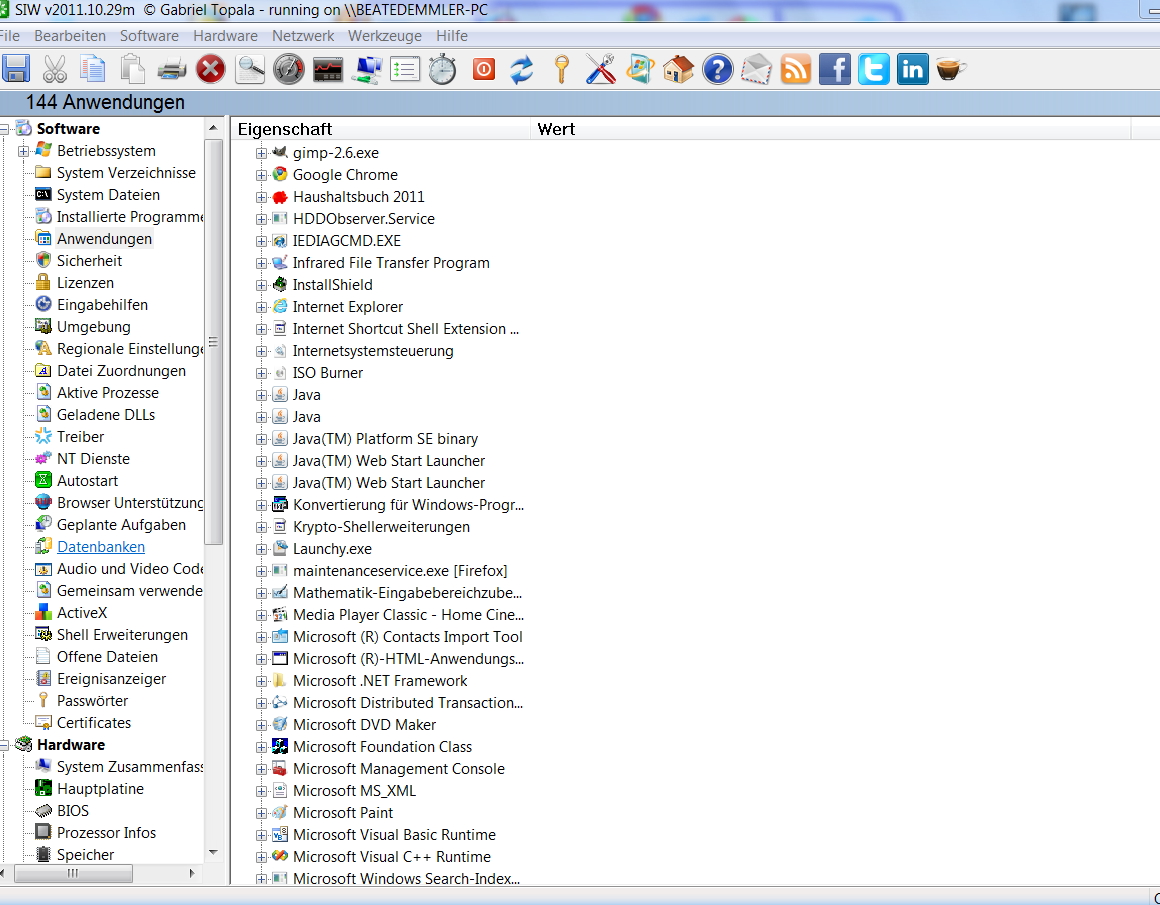The image size is (1160, 905).
Task: Select BIOS under Hardware
Action: click(72, 811)
